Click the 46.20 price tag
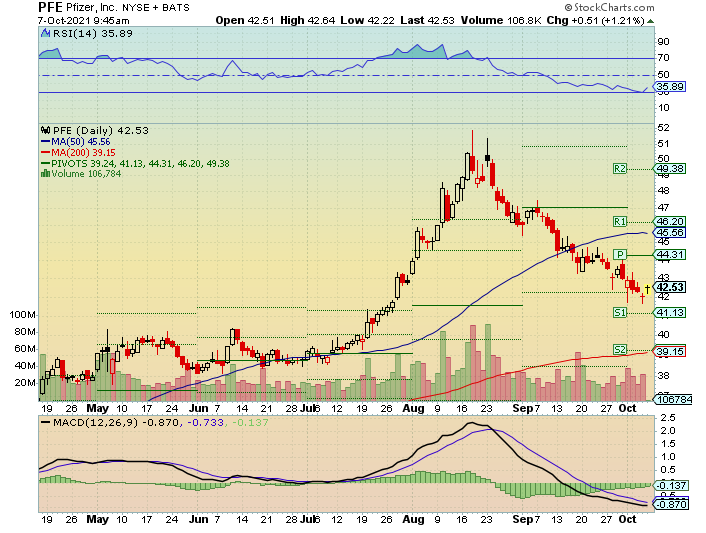This screenshot has height=533, width=706. [670, 221]
